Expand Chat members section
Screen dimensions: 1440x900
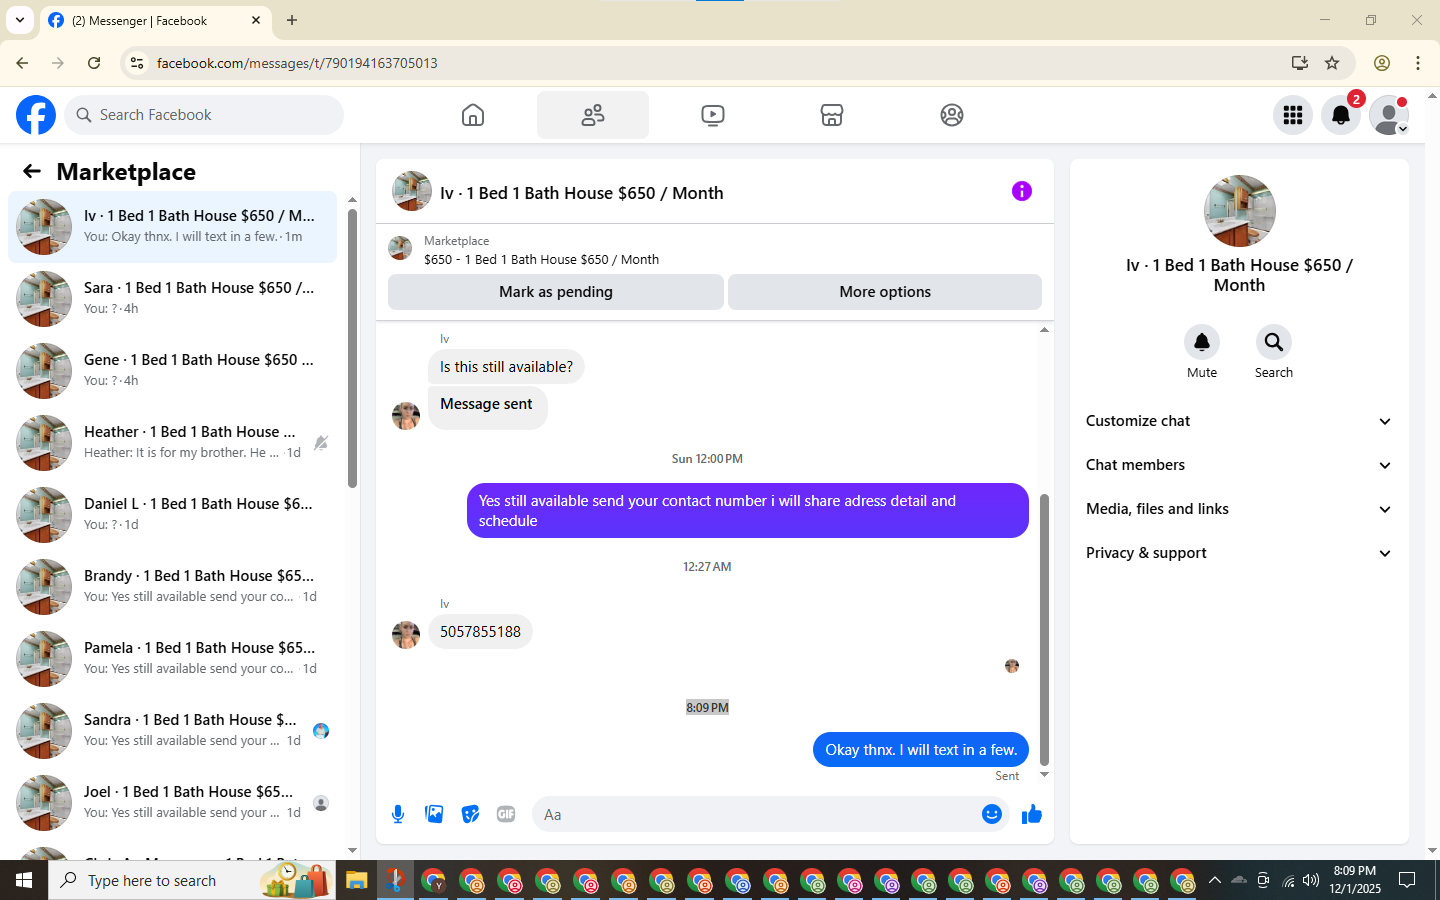click(x=1239, y=465)
